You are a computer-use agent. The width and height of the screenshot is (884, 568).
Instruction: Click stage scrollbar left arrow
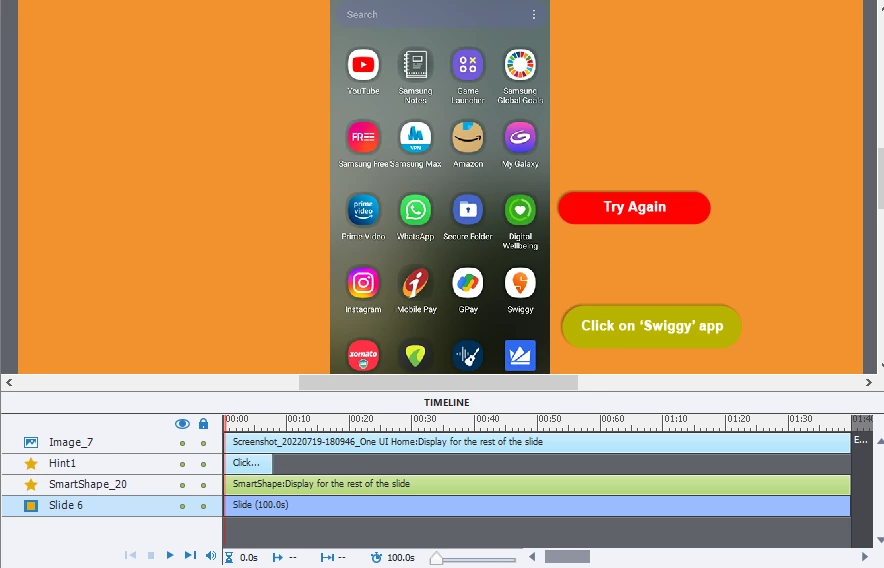click(x=9, y=382)
